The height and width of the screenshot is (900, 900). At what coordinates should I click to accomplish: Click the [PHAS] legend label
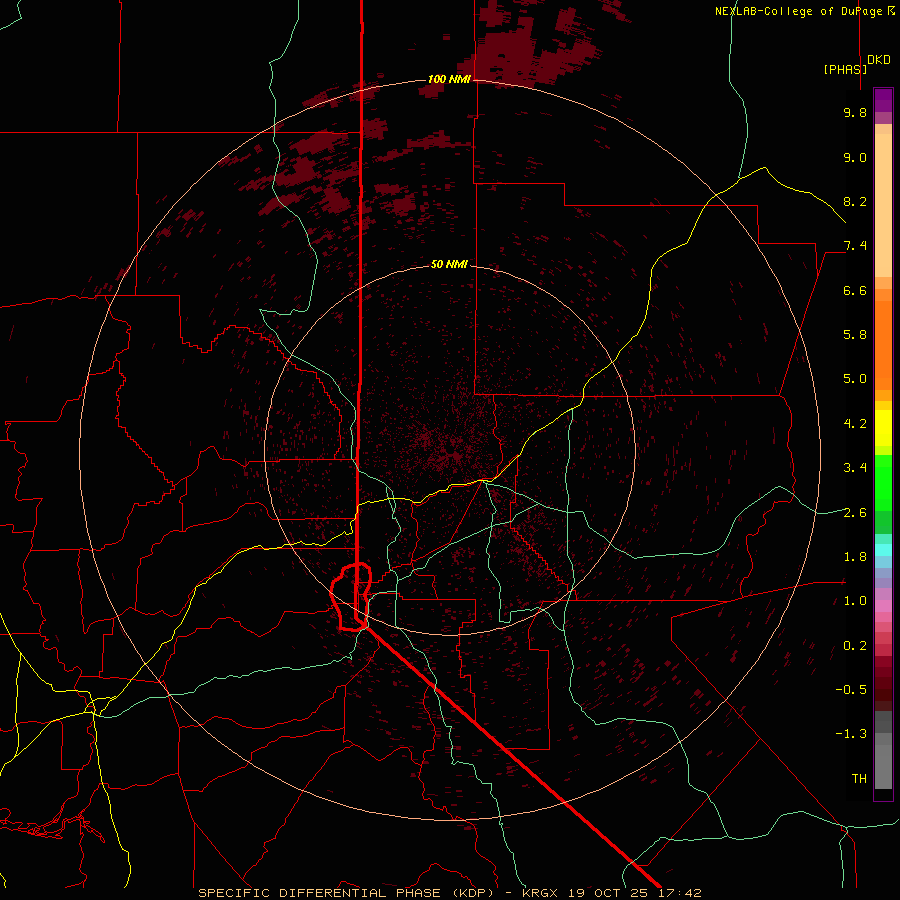pyautogui.click(x=845, y=69)
